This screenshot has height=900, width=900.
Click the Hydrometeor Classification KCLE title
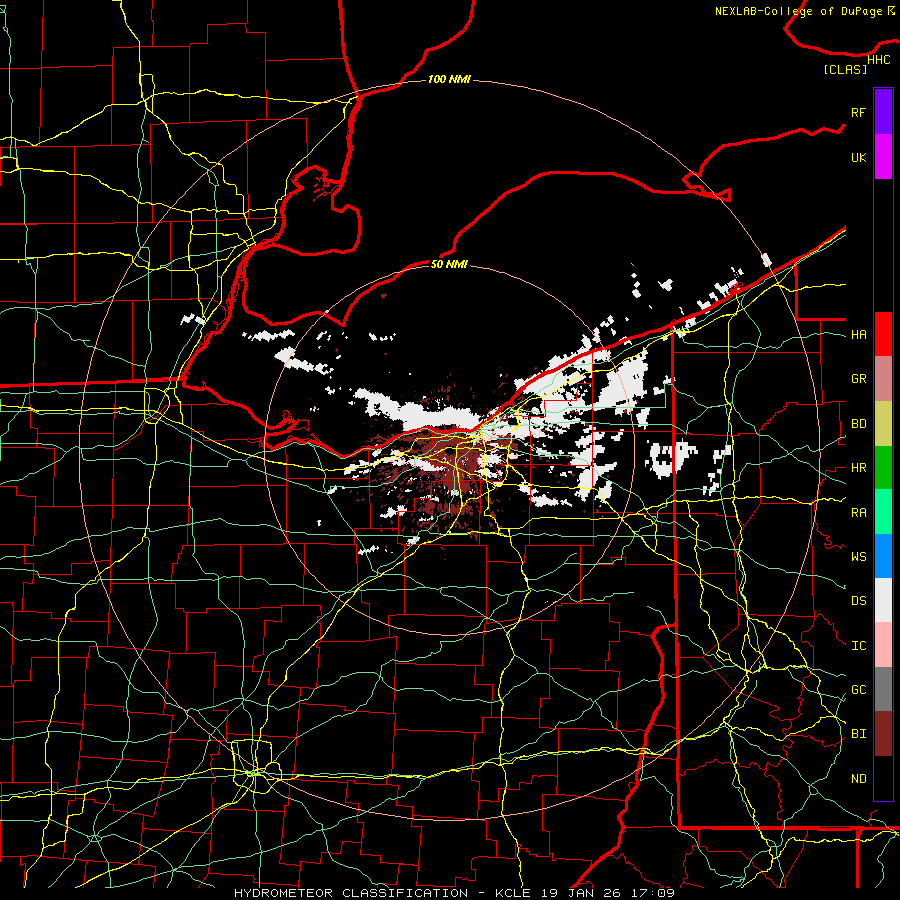pos(454,893)
